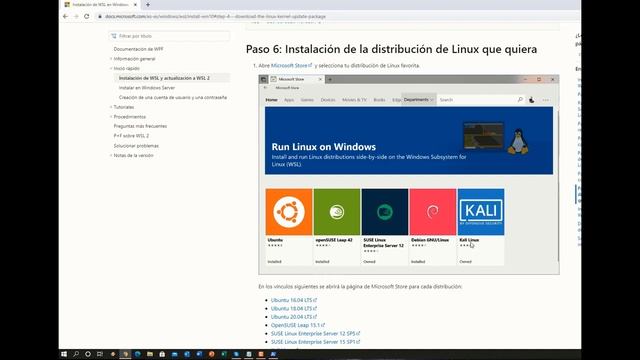Open the 'Ubuntu 16.04 LTS' store link
This screenshot has width=640, height=360.
pyautogui.click(x=293, y=300)
